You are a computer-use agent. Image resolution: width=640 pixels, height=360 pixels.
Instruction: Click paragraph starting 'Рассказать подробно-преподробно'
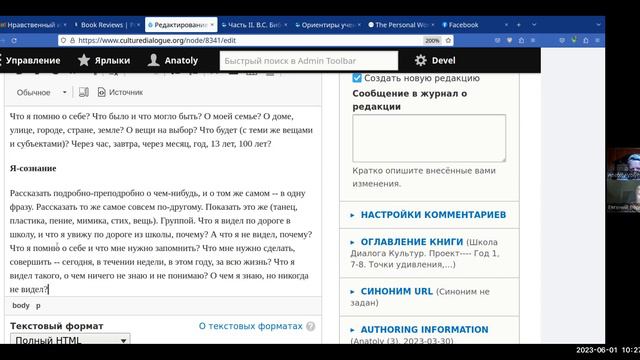162,241
